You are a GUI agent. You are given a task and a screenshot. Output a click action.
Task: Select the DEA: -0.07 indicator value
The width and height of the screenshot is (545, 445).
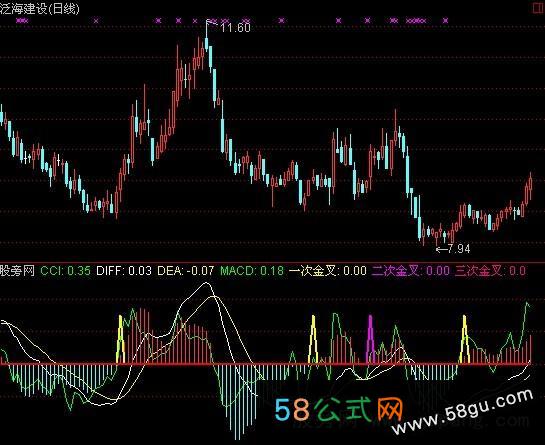(x=185, y=271)
